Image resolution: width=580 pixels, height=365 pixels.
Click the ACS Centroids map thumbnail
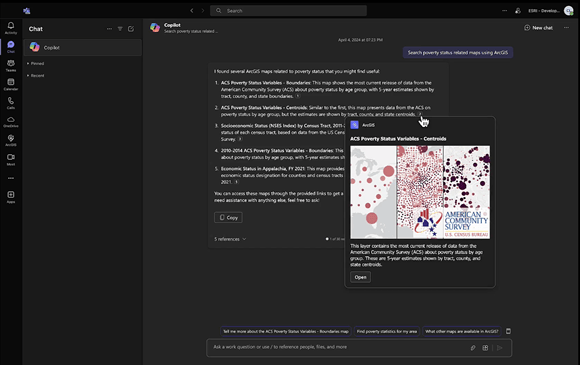click(420, 192)
